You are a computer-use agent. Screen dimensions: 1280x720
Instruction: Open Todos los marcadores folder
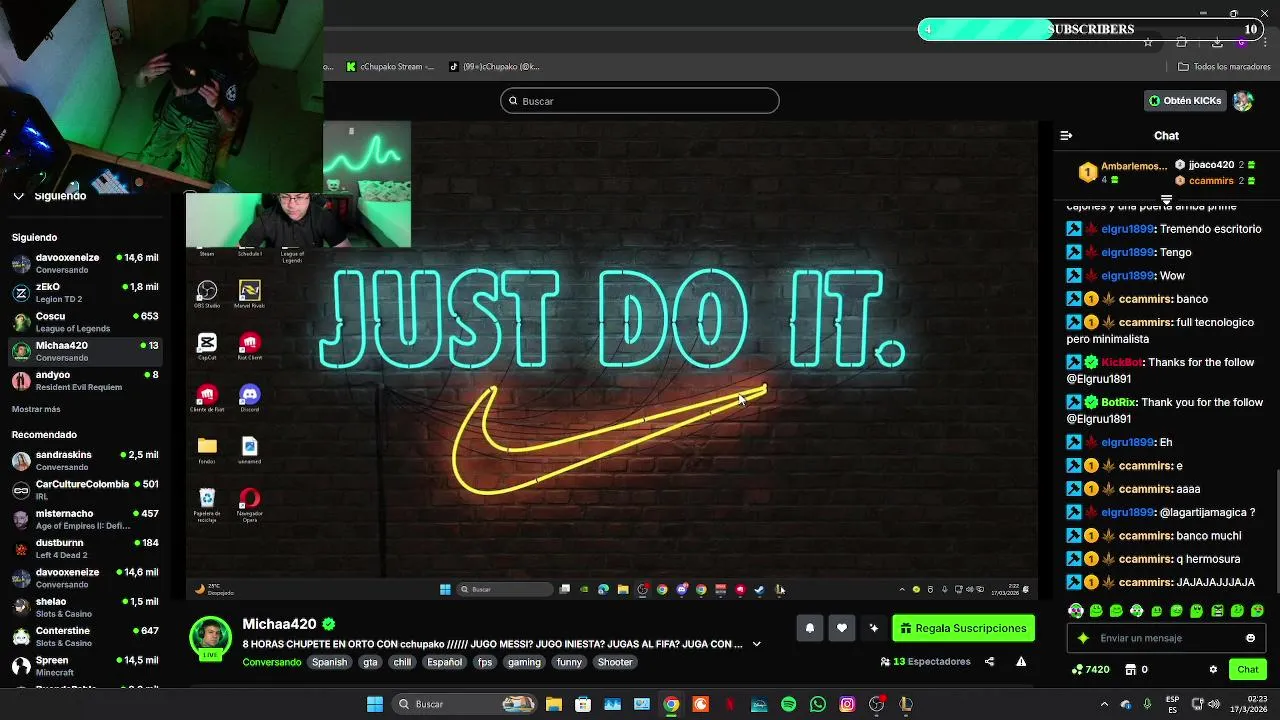(1224, 67)
